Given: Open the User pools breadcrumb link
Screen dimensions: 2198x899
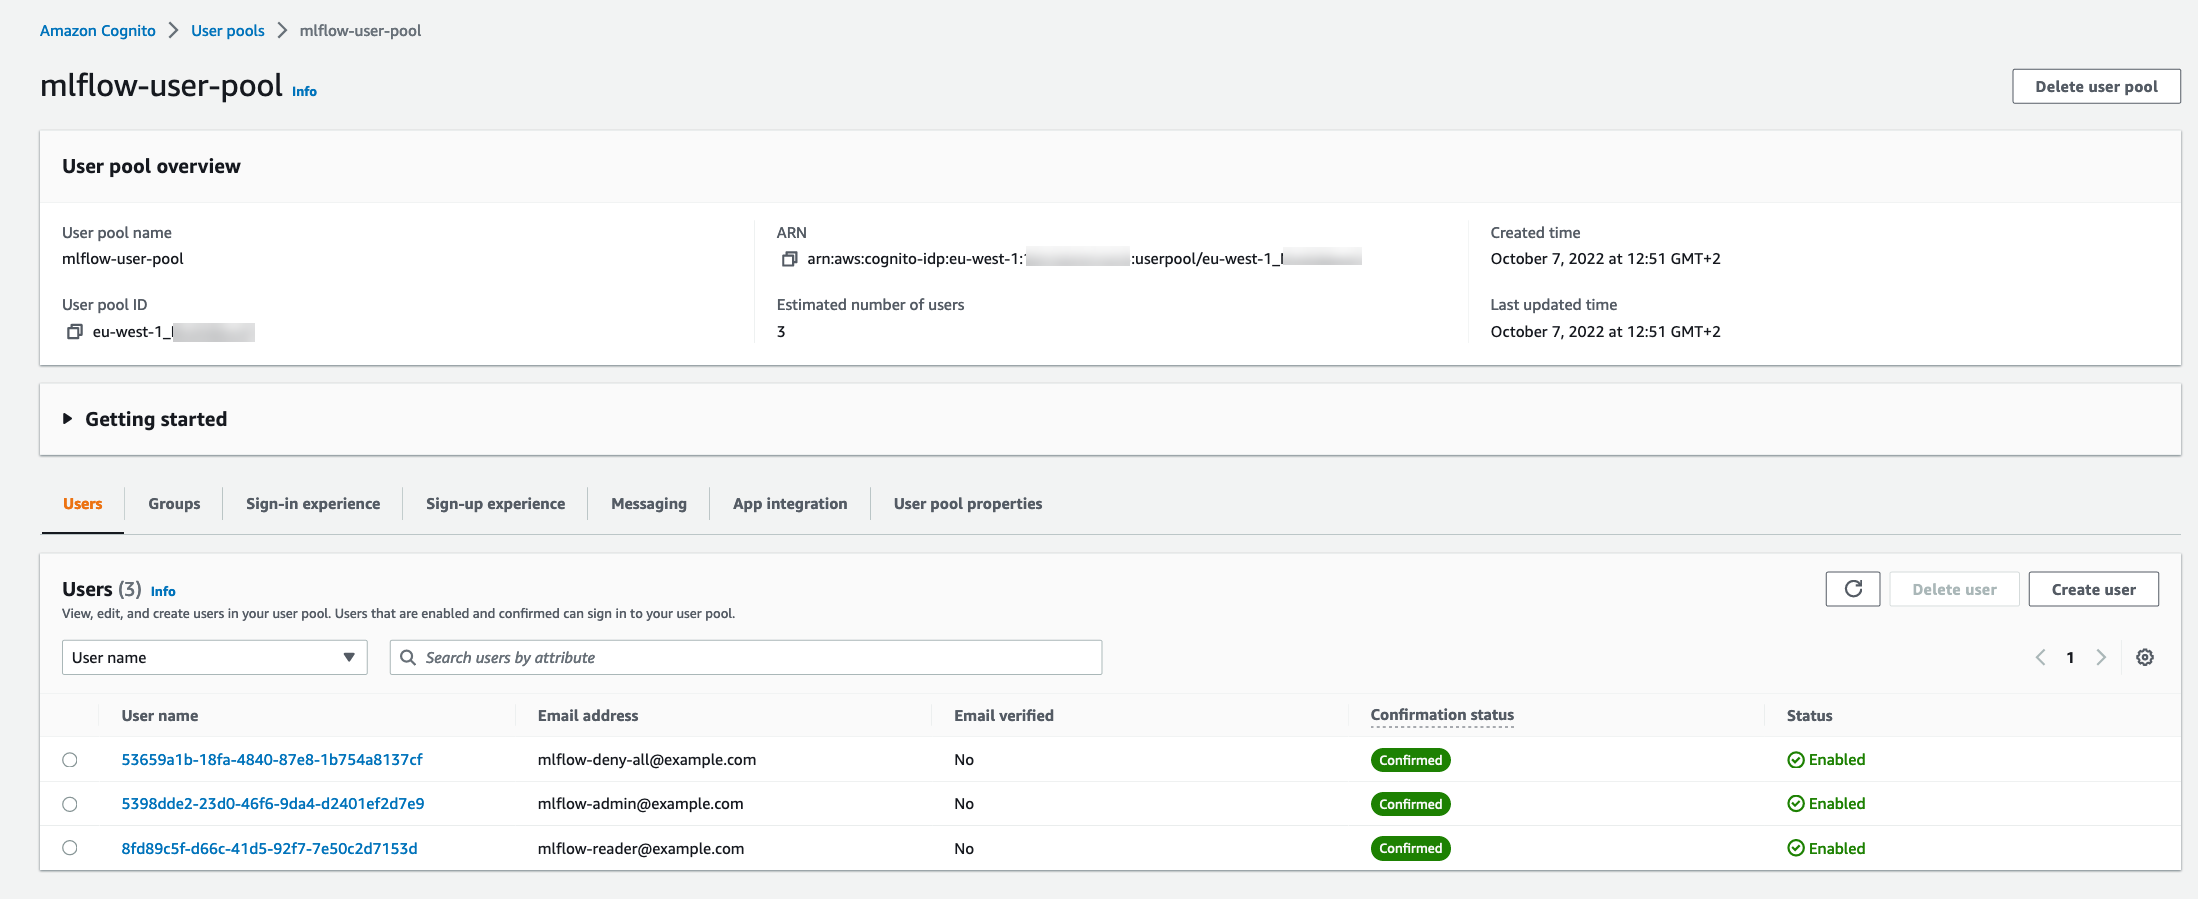Looking at the screenshot, I should [x=228, y=31].
